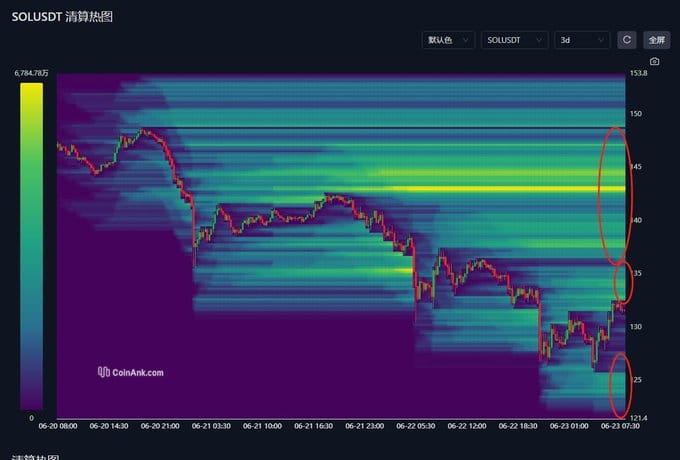Click the 06-23 01:00 time axis label

569,426
